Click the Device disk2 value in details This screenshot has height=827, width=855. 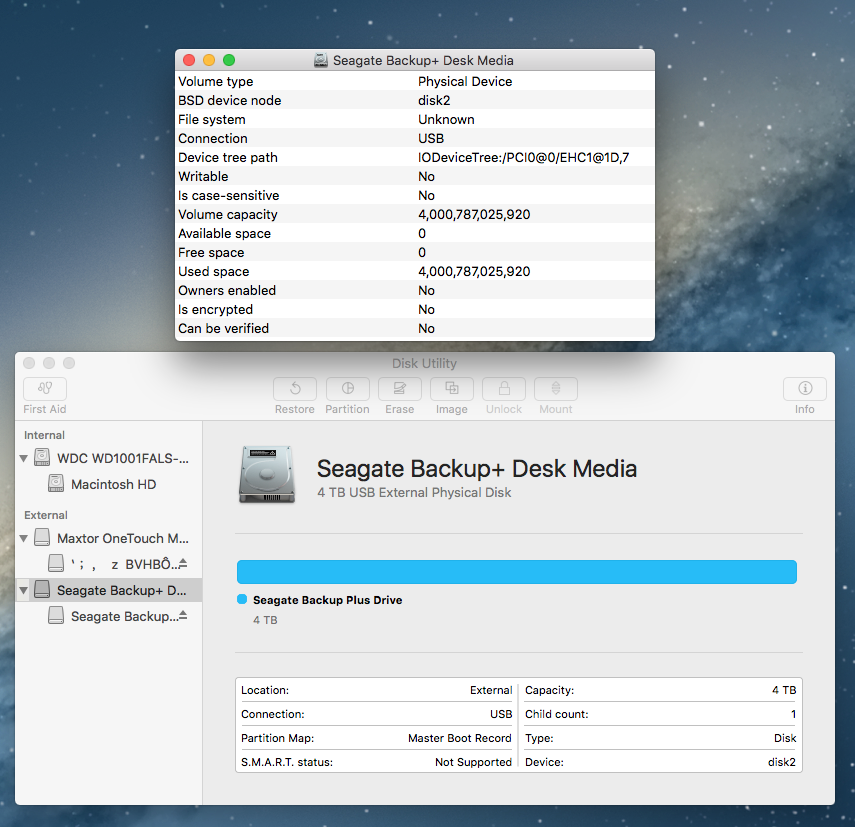(782, 762)
